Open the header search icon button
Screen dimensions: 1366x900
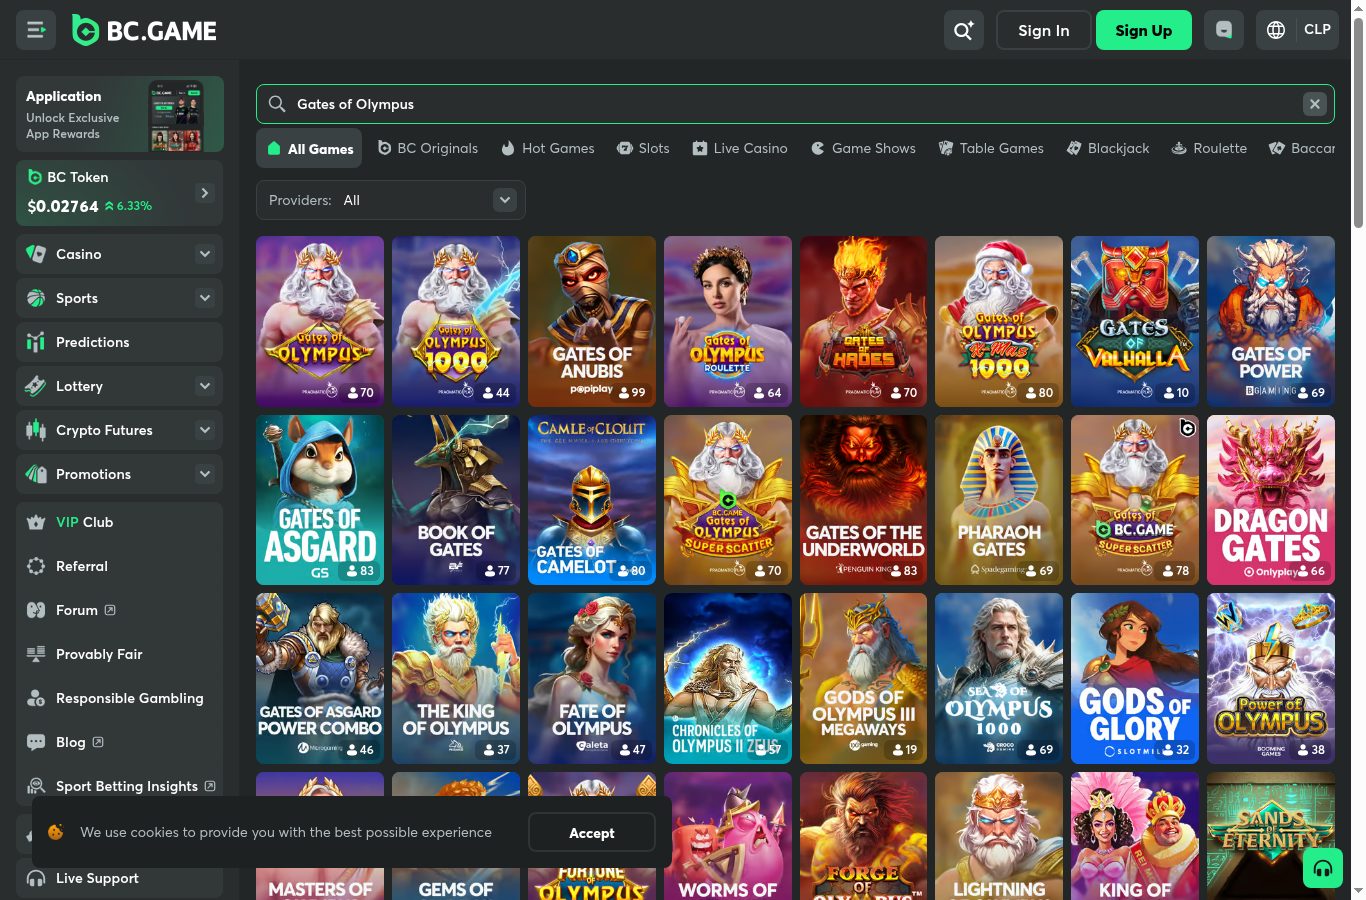pos(964,30)
